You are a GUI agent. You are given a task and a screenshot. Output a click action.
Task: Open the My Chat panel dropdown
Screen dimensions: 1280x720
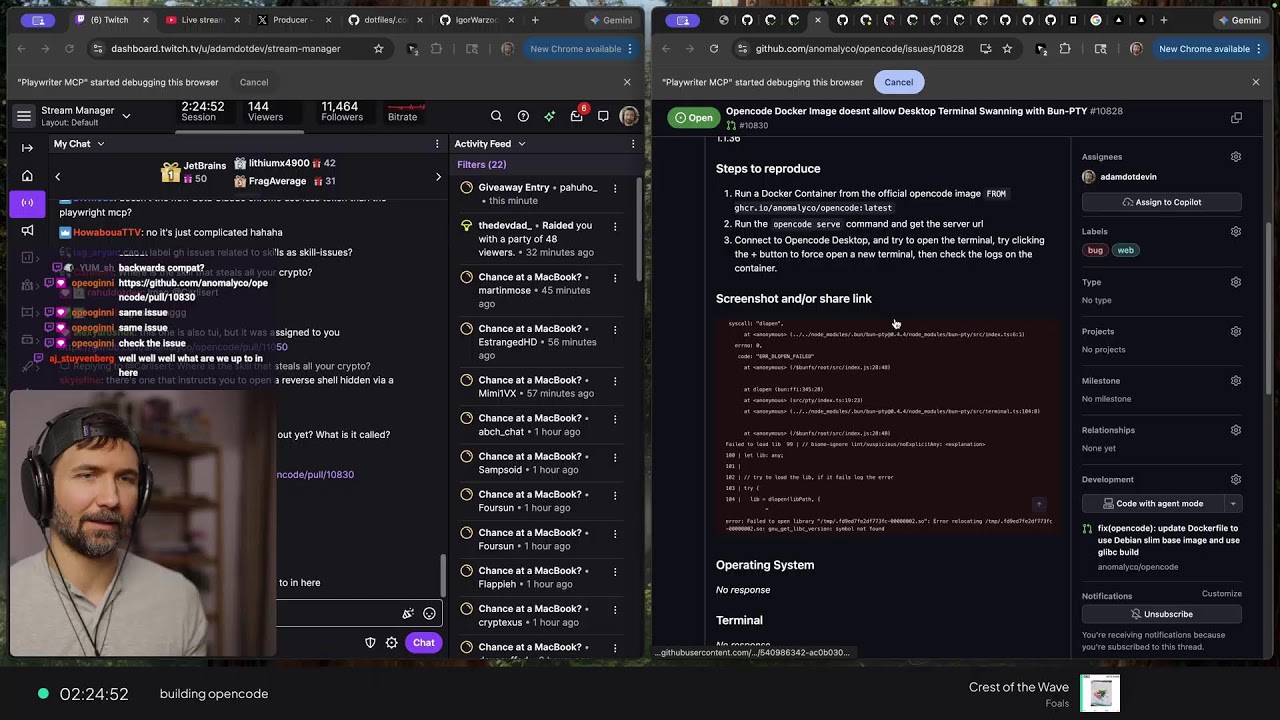pos(100,144)
